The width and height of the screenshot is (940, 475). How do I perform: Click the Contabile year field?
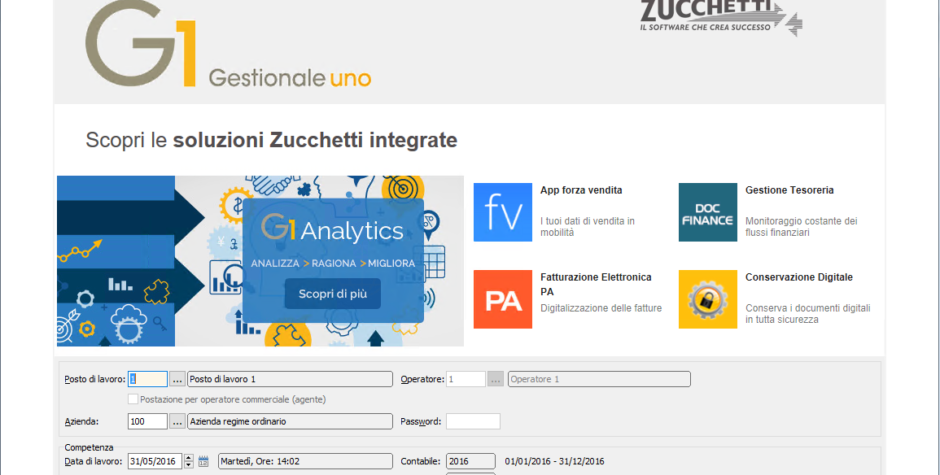pyautogui.click(x=471, y=461)
